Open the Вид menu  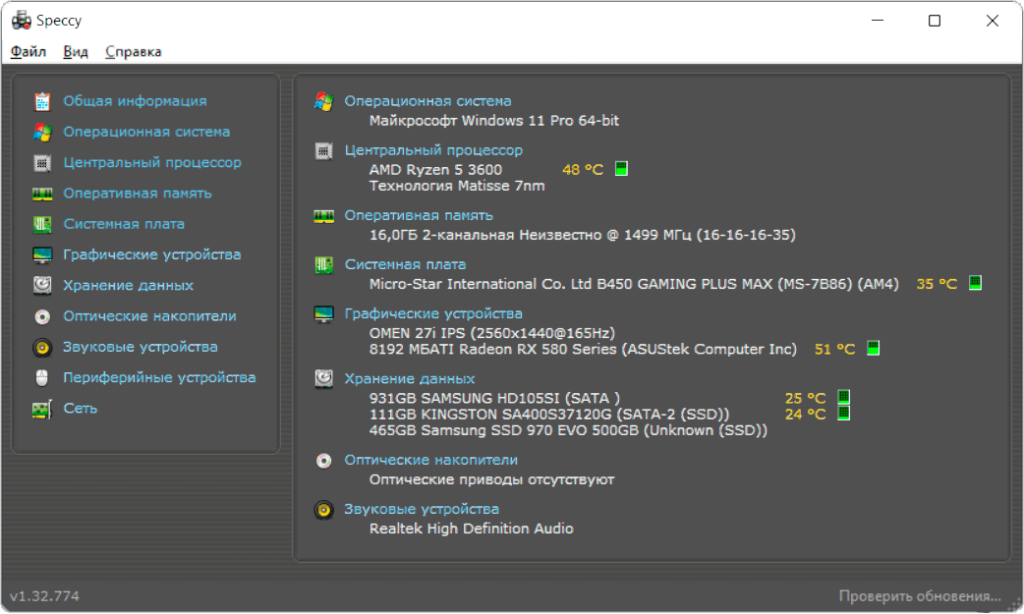(76, 52)
